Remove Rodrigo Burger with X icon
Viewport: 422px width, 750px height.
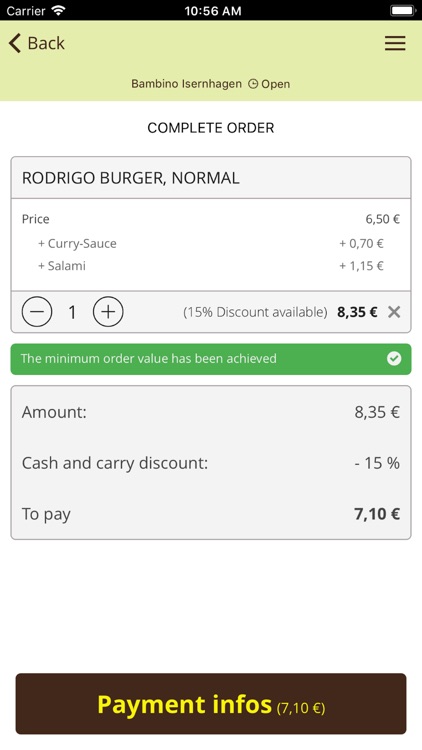[x=394, y=312]
